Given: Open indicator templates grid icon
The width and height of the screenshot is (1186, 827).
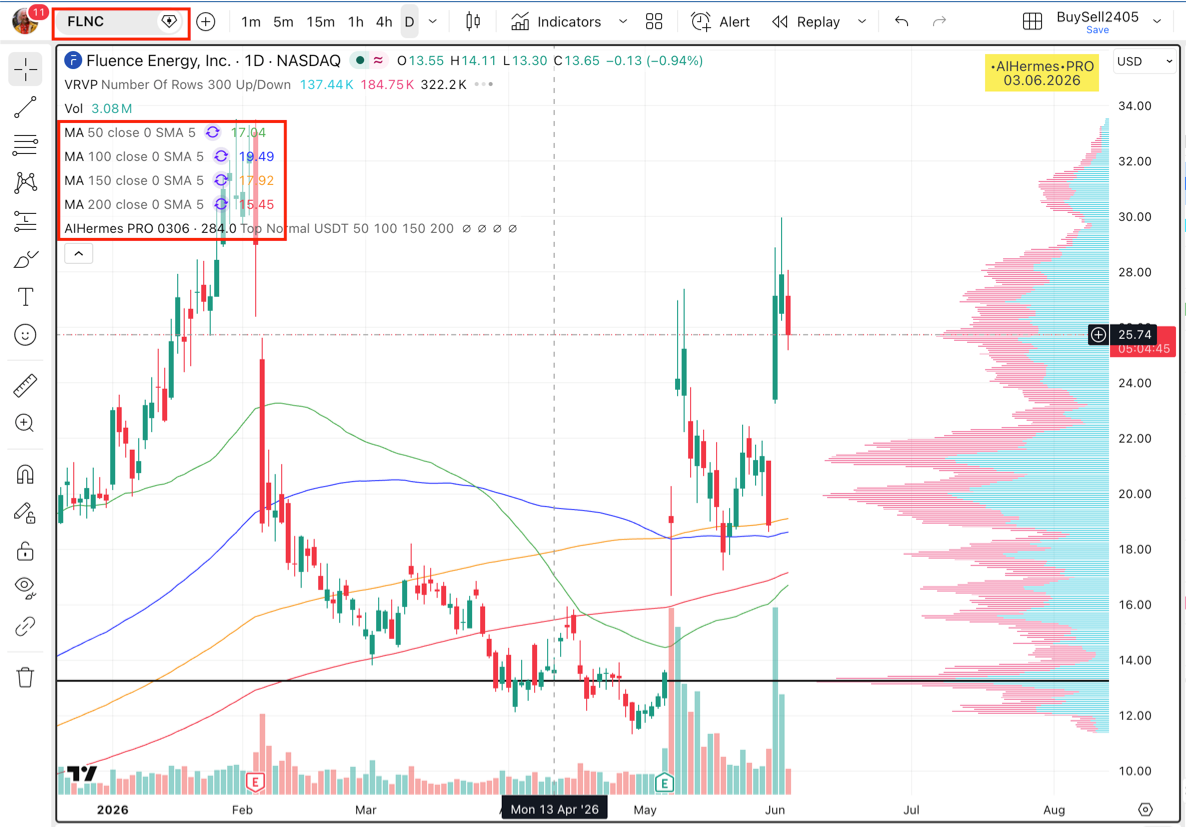Looking at the screenshot, I should pyautogui.click(x=654, y=22).
